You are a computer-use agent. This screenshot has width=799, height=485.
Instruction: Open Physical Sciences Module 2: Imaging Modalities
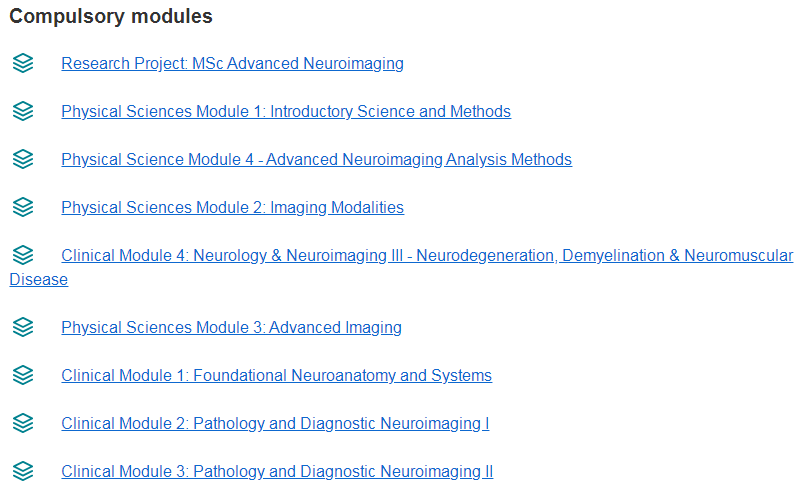coord(232,207)
